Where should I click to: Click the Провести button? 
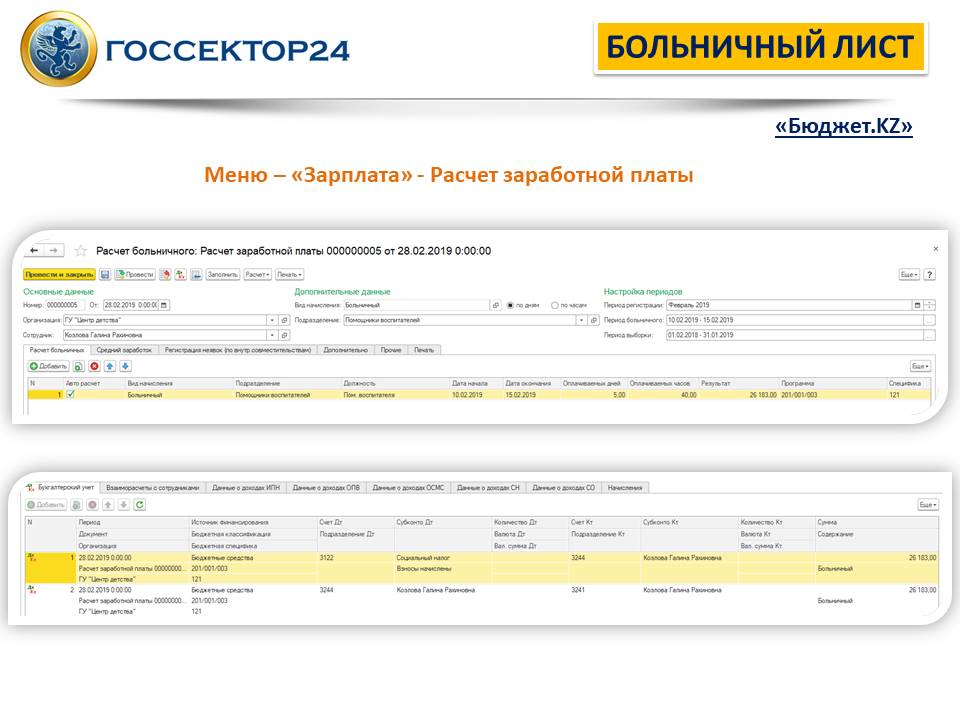click(135, 275)
